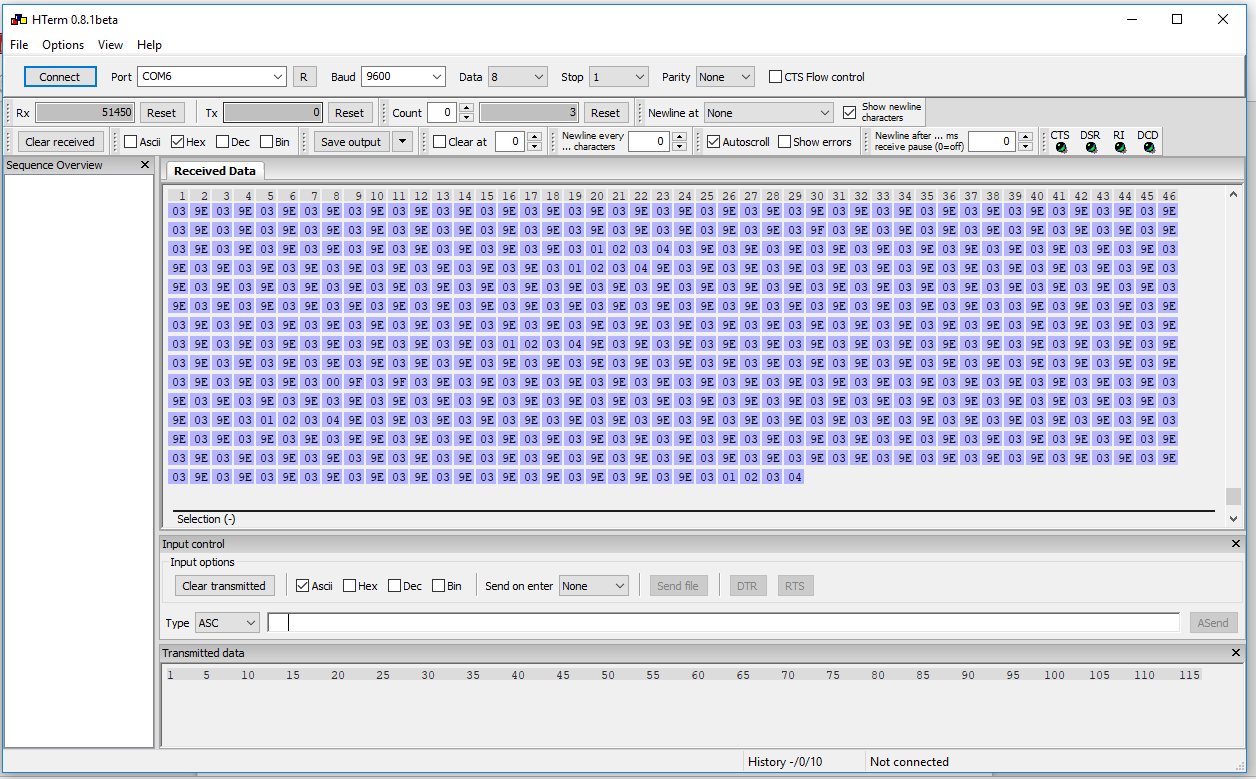Click the Send file button
Viewport: 1256px width, 779px height.
pos(678,586)
